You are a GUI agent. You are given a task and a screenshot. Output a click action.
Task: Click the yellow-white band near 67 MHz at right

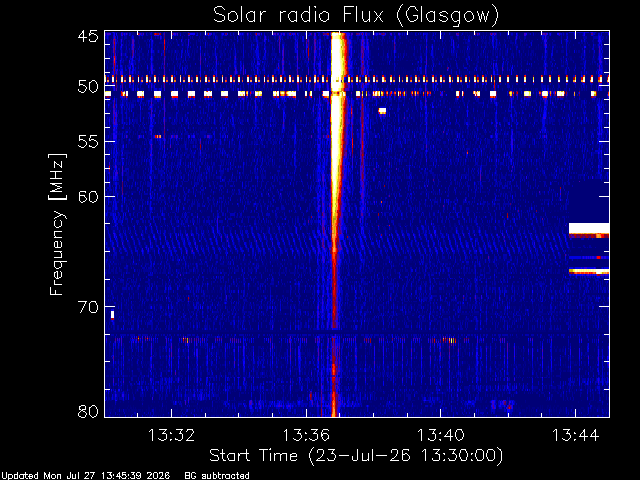[589, 271]
